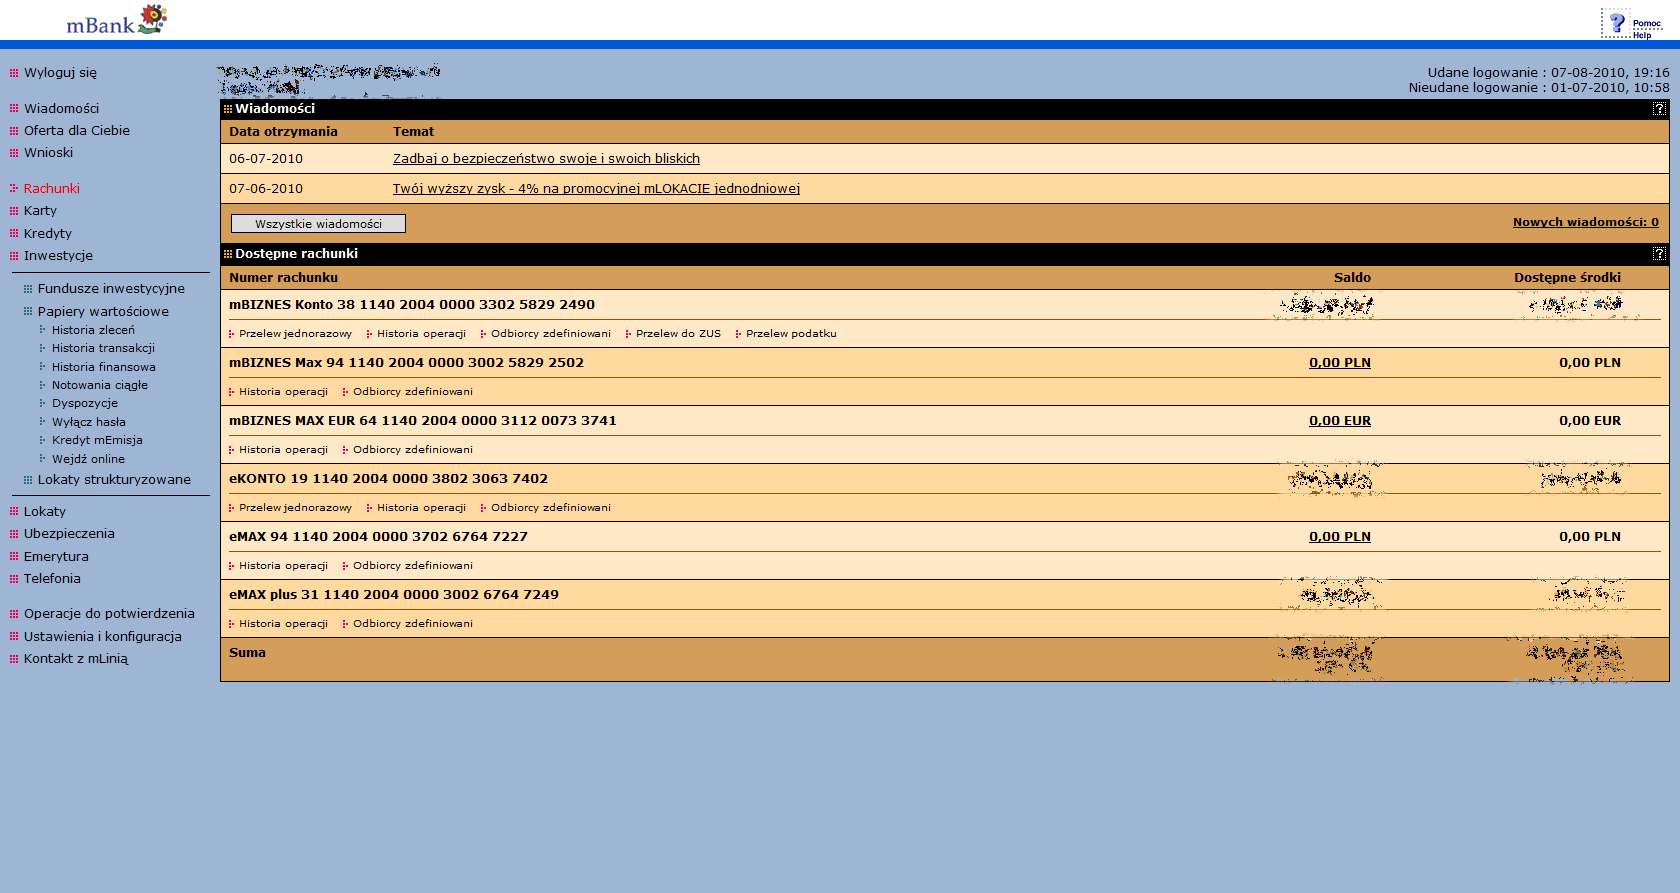This screenshot has width=1680, height=893.
Task: Click the mBank logo
Action: pos(116,20)
